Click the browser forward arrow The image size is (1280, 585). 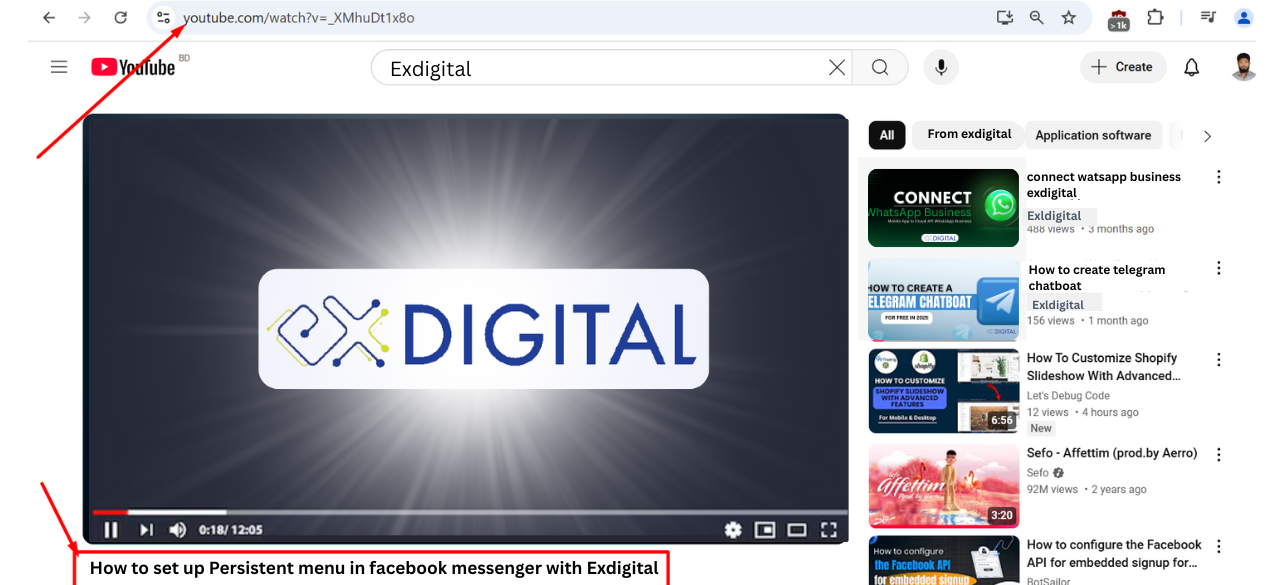[x=85, y=17]
